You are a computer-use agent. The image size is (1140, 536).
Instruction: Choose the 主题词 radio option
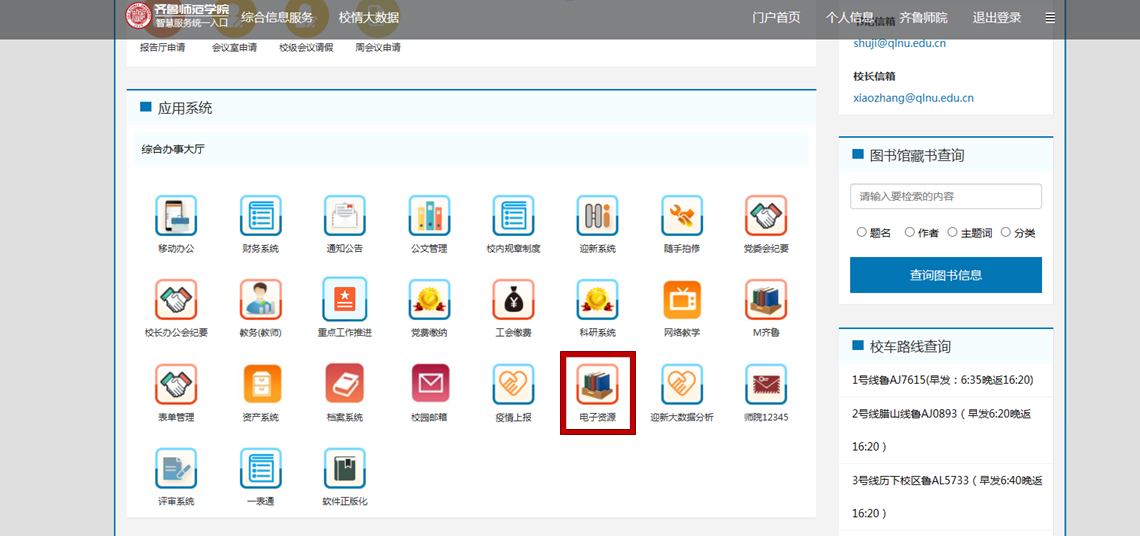[x=953, y=233]
